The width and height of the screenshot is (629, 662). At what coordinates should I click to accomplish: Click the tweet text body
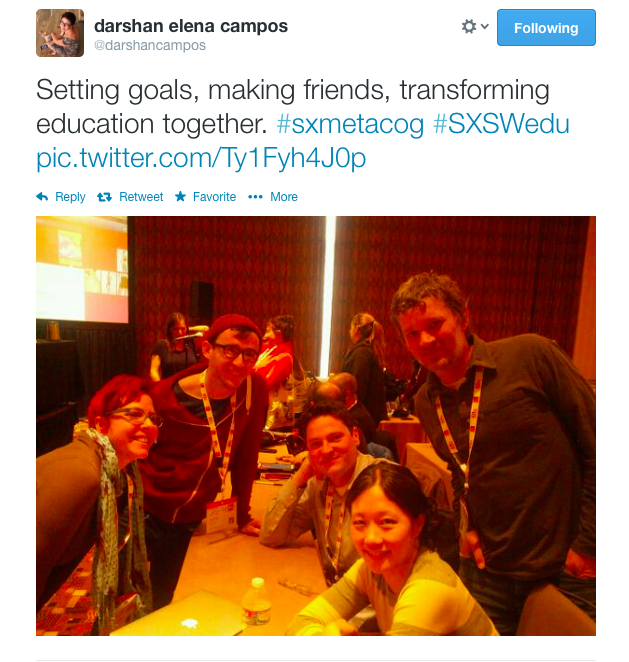303,124
